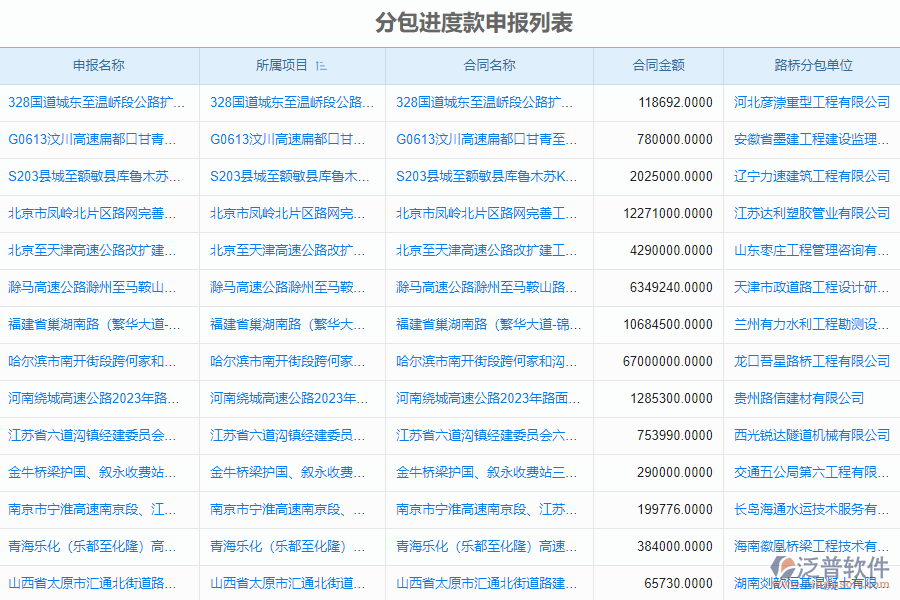The image size is (900, 600).
Task: Click 海南徽瑞桥梁工程技术有... unit link
Action: click(811, 546)
